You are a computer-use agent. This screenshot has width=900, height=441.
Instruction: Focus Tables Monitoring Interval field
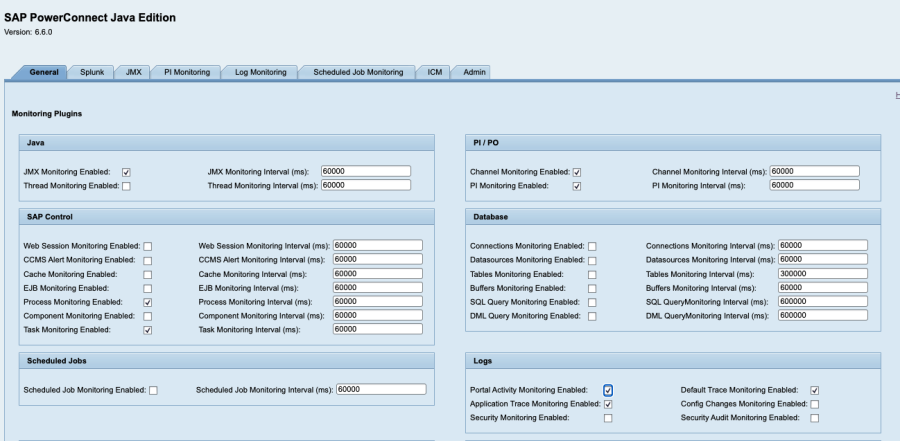click(x=822, y=274)
